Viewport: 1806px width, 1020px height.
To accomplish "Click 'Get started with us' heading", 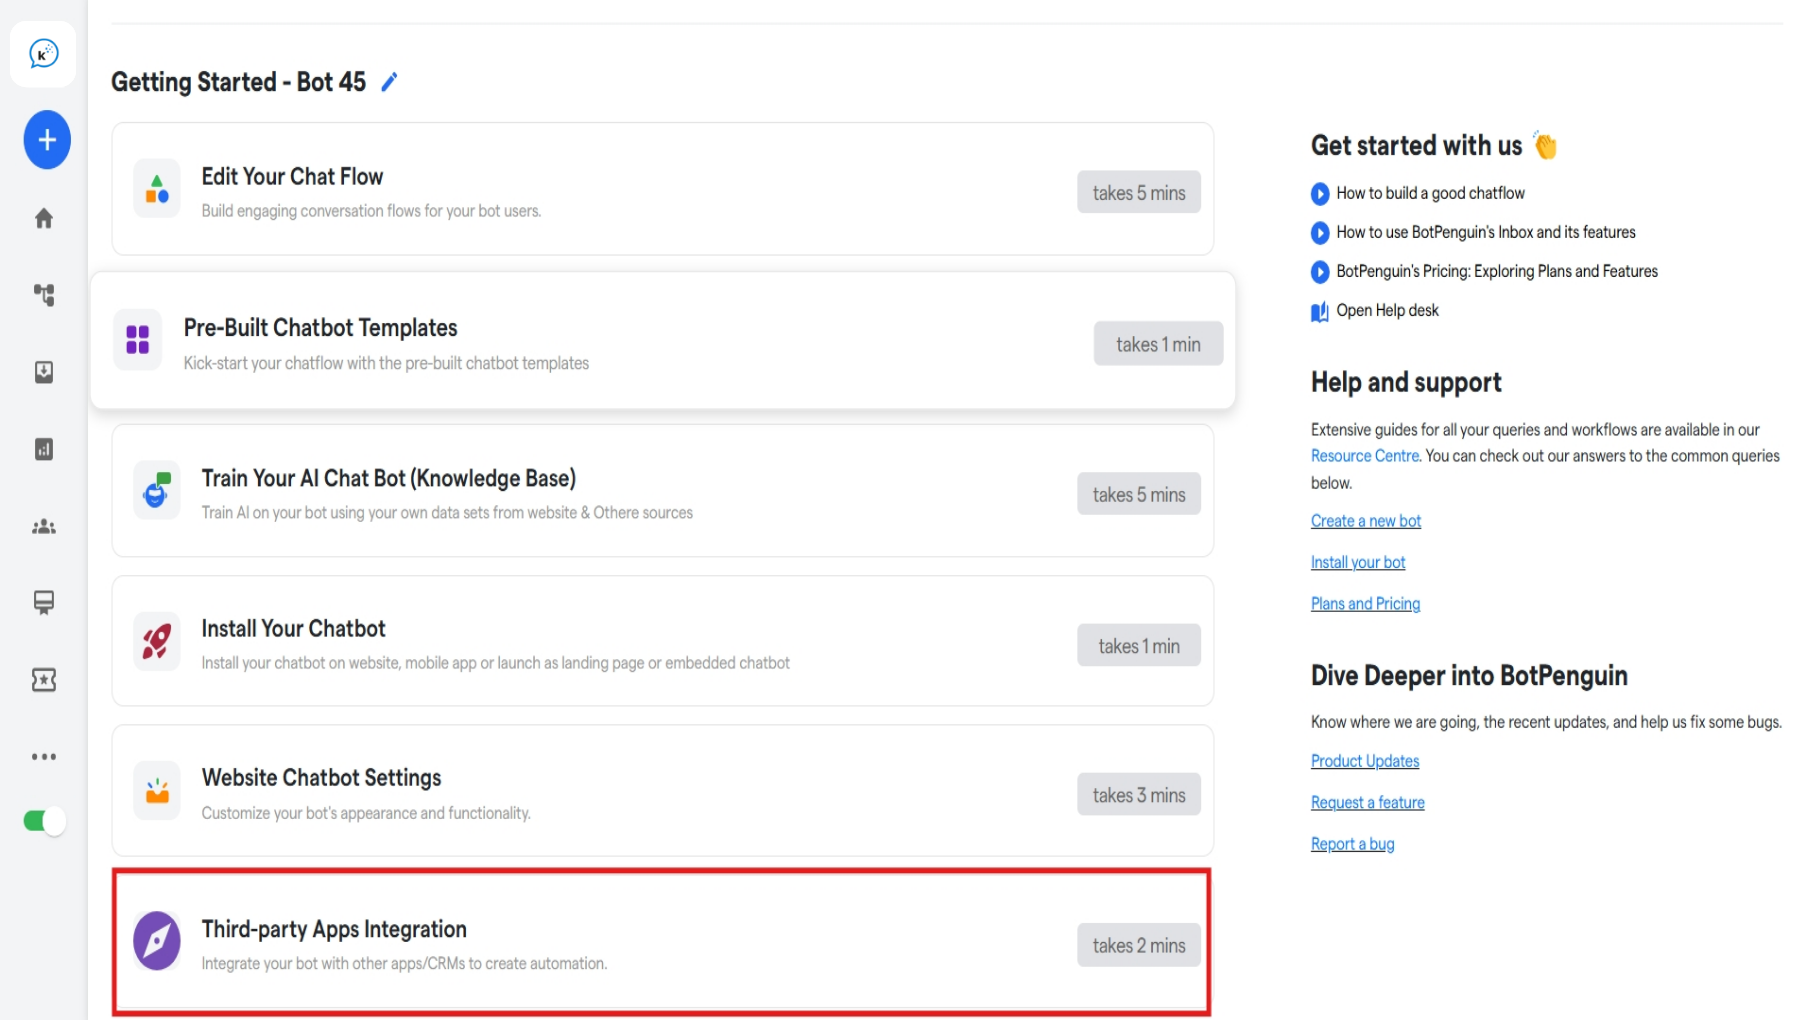I will tap(1416, 146).
